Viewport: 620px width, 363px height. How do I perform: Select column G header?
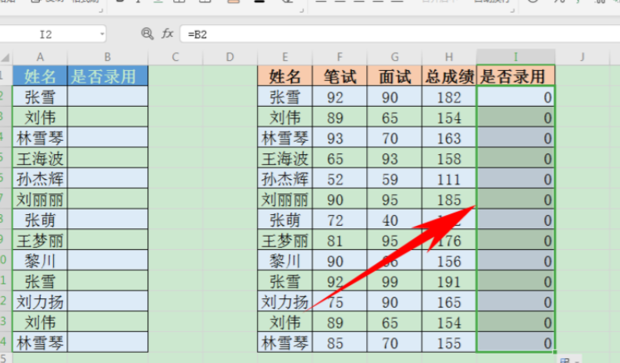click(x=394, y=57)
